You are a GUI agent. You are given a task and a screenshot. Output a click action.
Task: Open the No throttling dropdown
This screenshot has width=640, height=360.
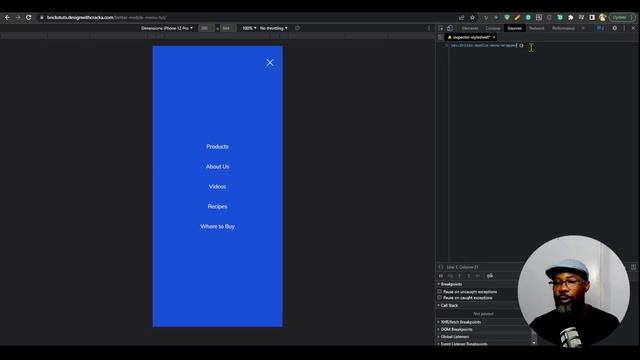pos(273,28)
